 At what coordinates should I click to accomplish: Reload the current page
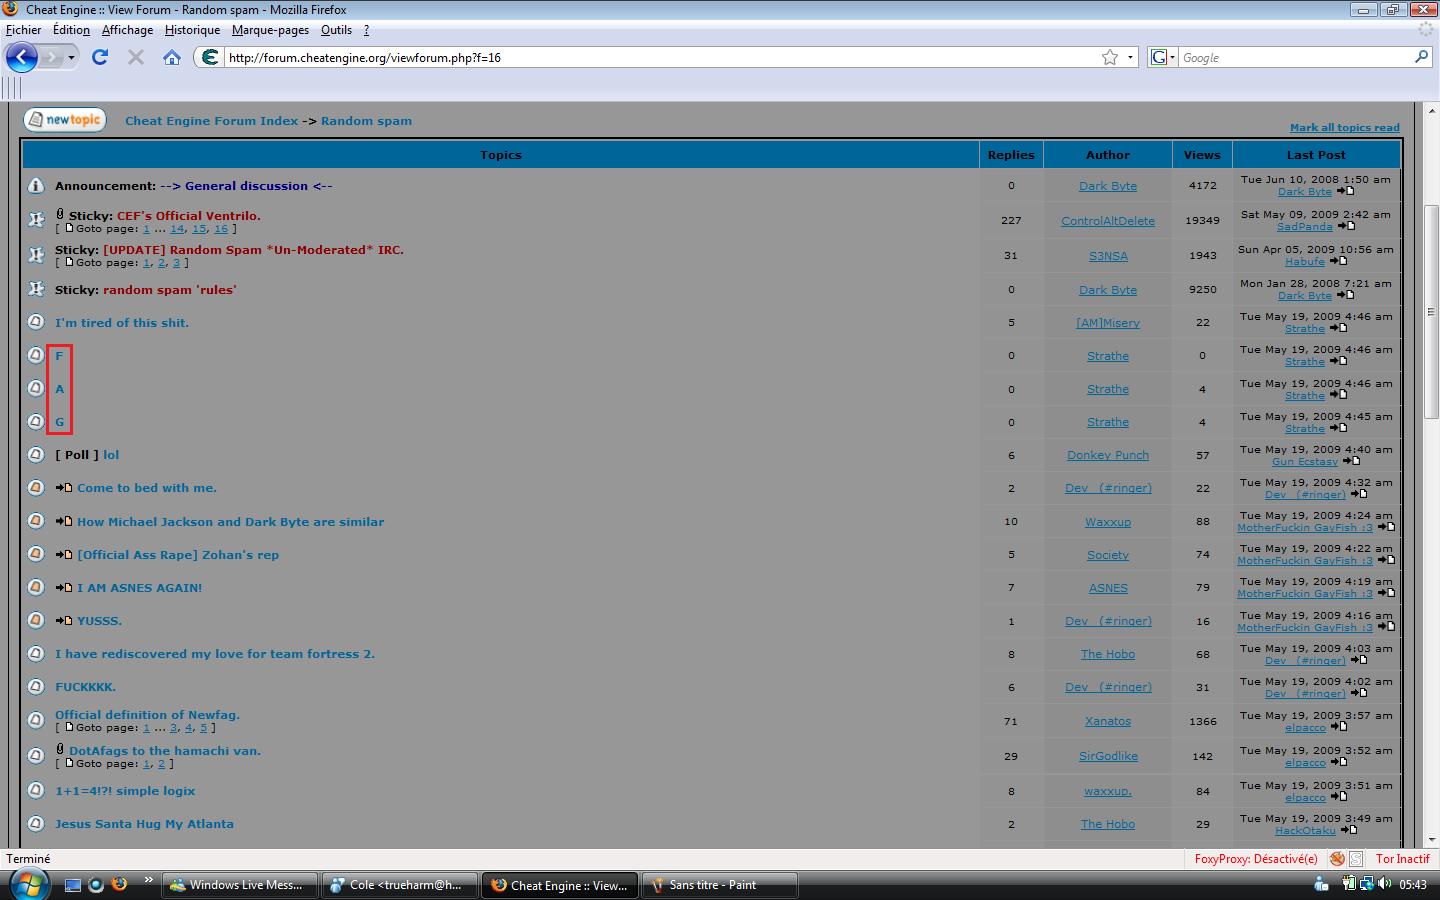click(x=100, y=57)
